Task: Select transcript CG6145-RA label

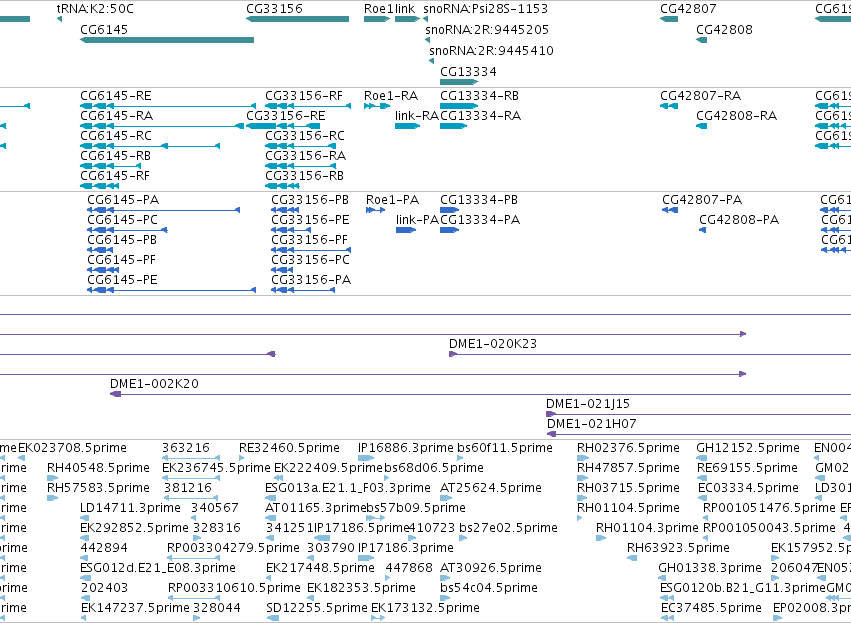Action: point(117,116)
